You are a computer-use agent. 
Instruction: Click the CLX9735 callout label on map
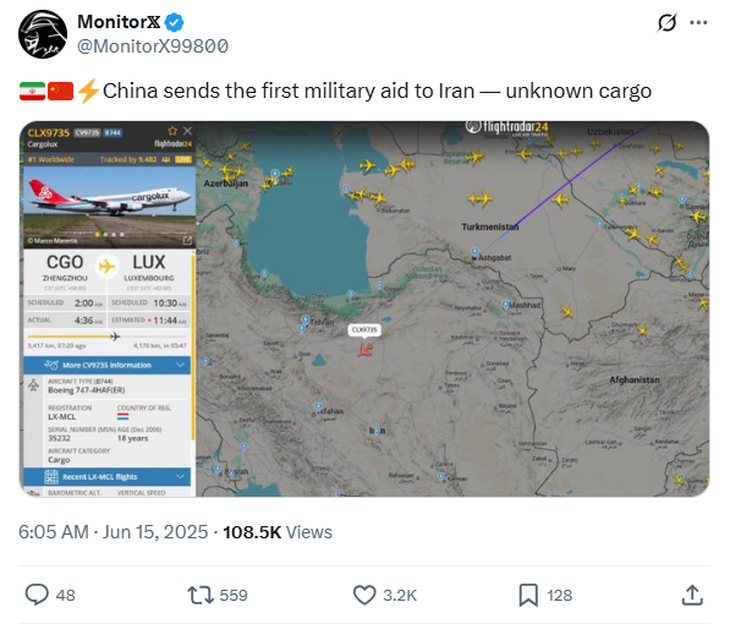pyautogui.click(x=365, y=330)
